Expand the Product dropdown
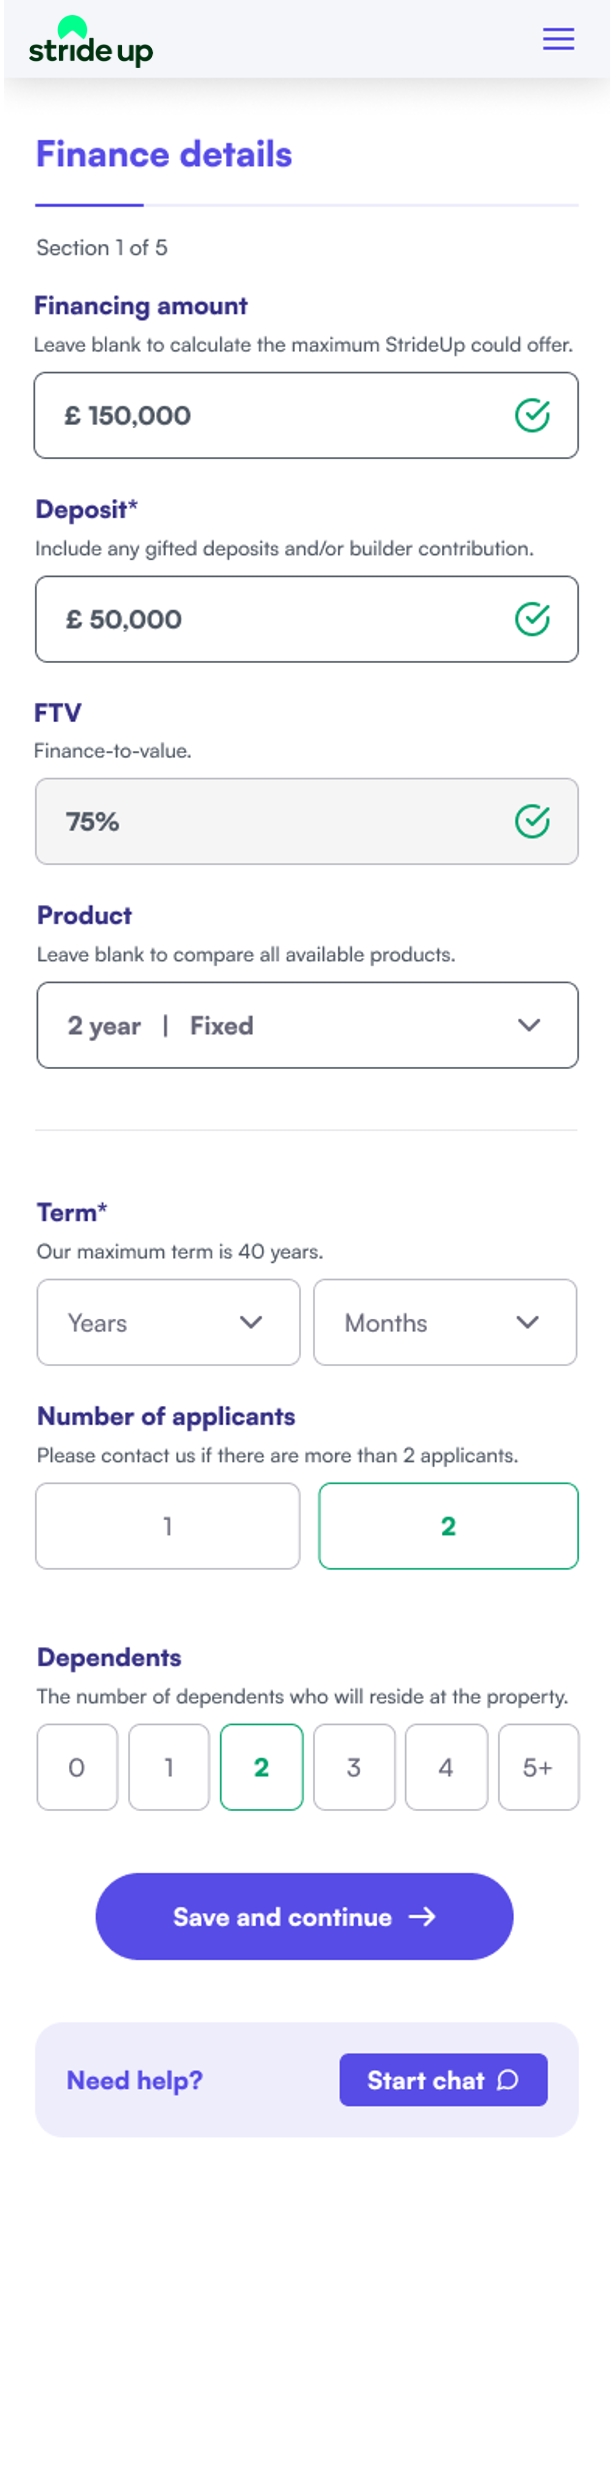The height and width of the screenshot is (2475, 614). click(307, 1025)
